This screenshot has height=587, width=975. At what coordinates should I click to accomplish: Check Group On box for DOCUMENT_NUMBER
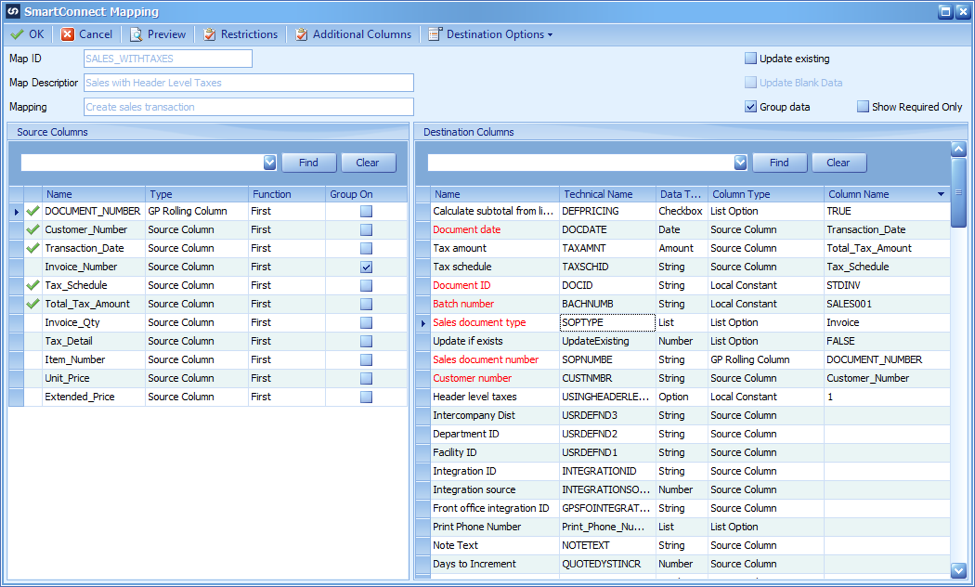366,211
